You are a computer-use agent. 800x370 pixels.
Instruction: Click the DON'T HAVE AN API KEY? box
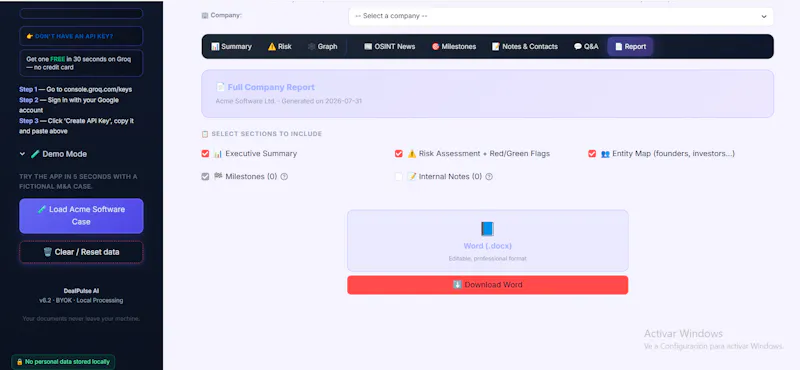click(x=81, y=36)
